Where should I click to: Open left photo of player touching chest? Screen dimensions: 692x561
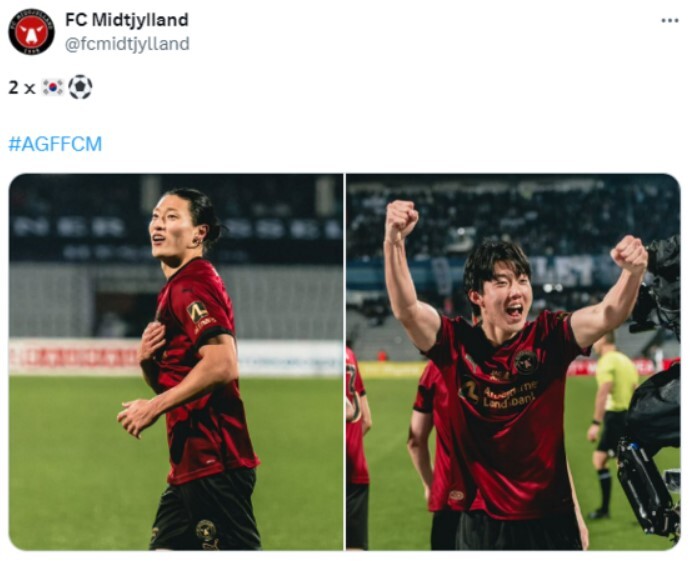[x=176, y=361]
